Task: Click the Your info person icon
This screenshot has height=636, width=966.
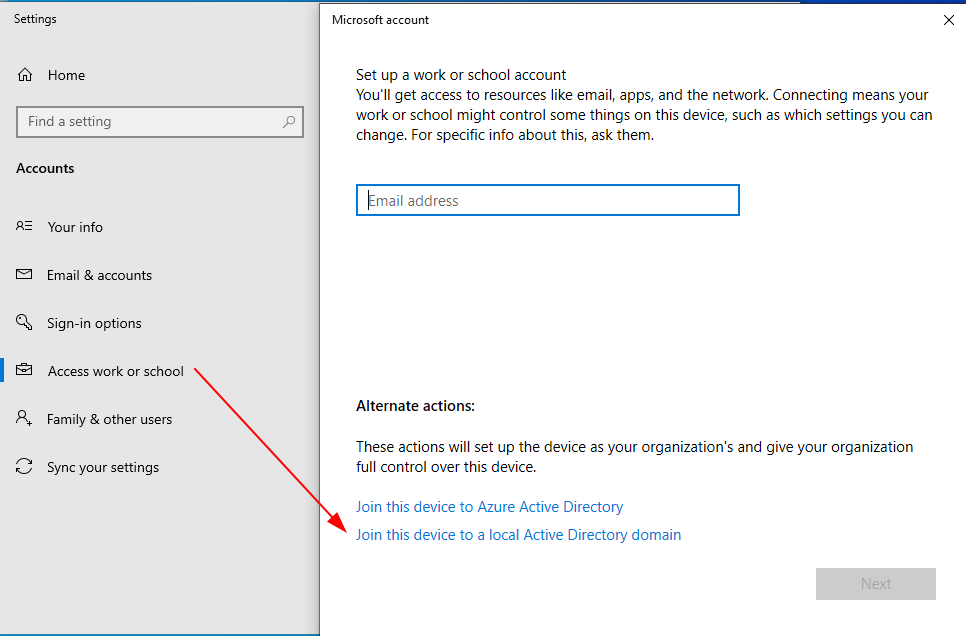Action: (24, 226)
